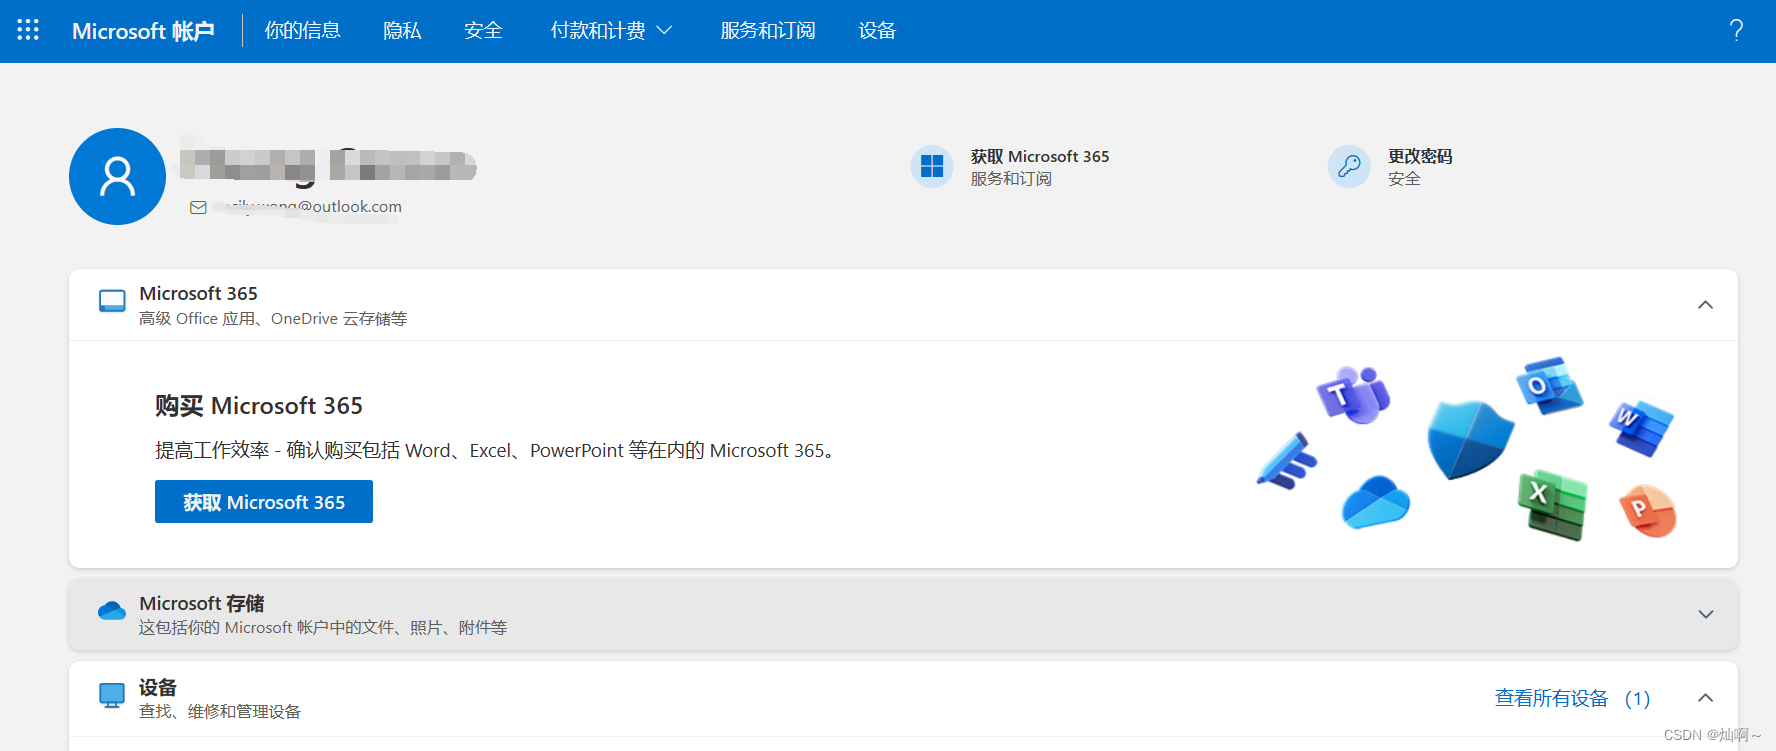Collapse the Microsoft 365 section

[1706, 305]
